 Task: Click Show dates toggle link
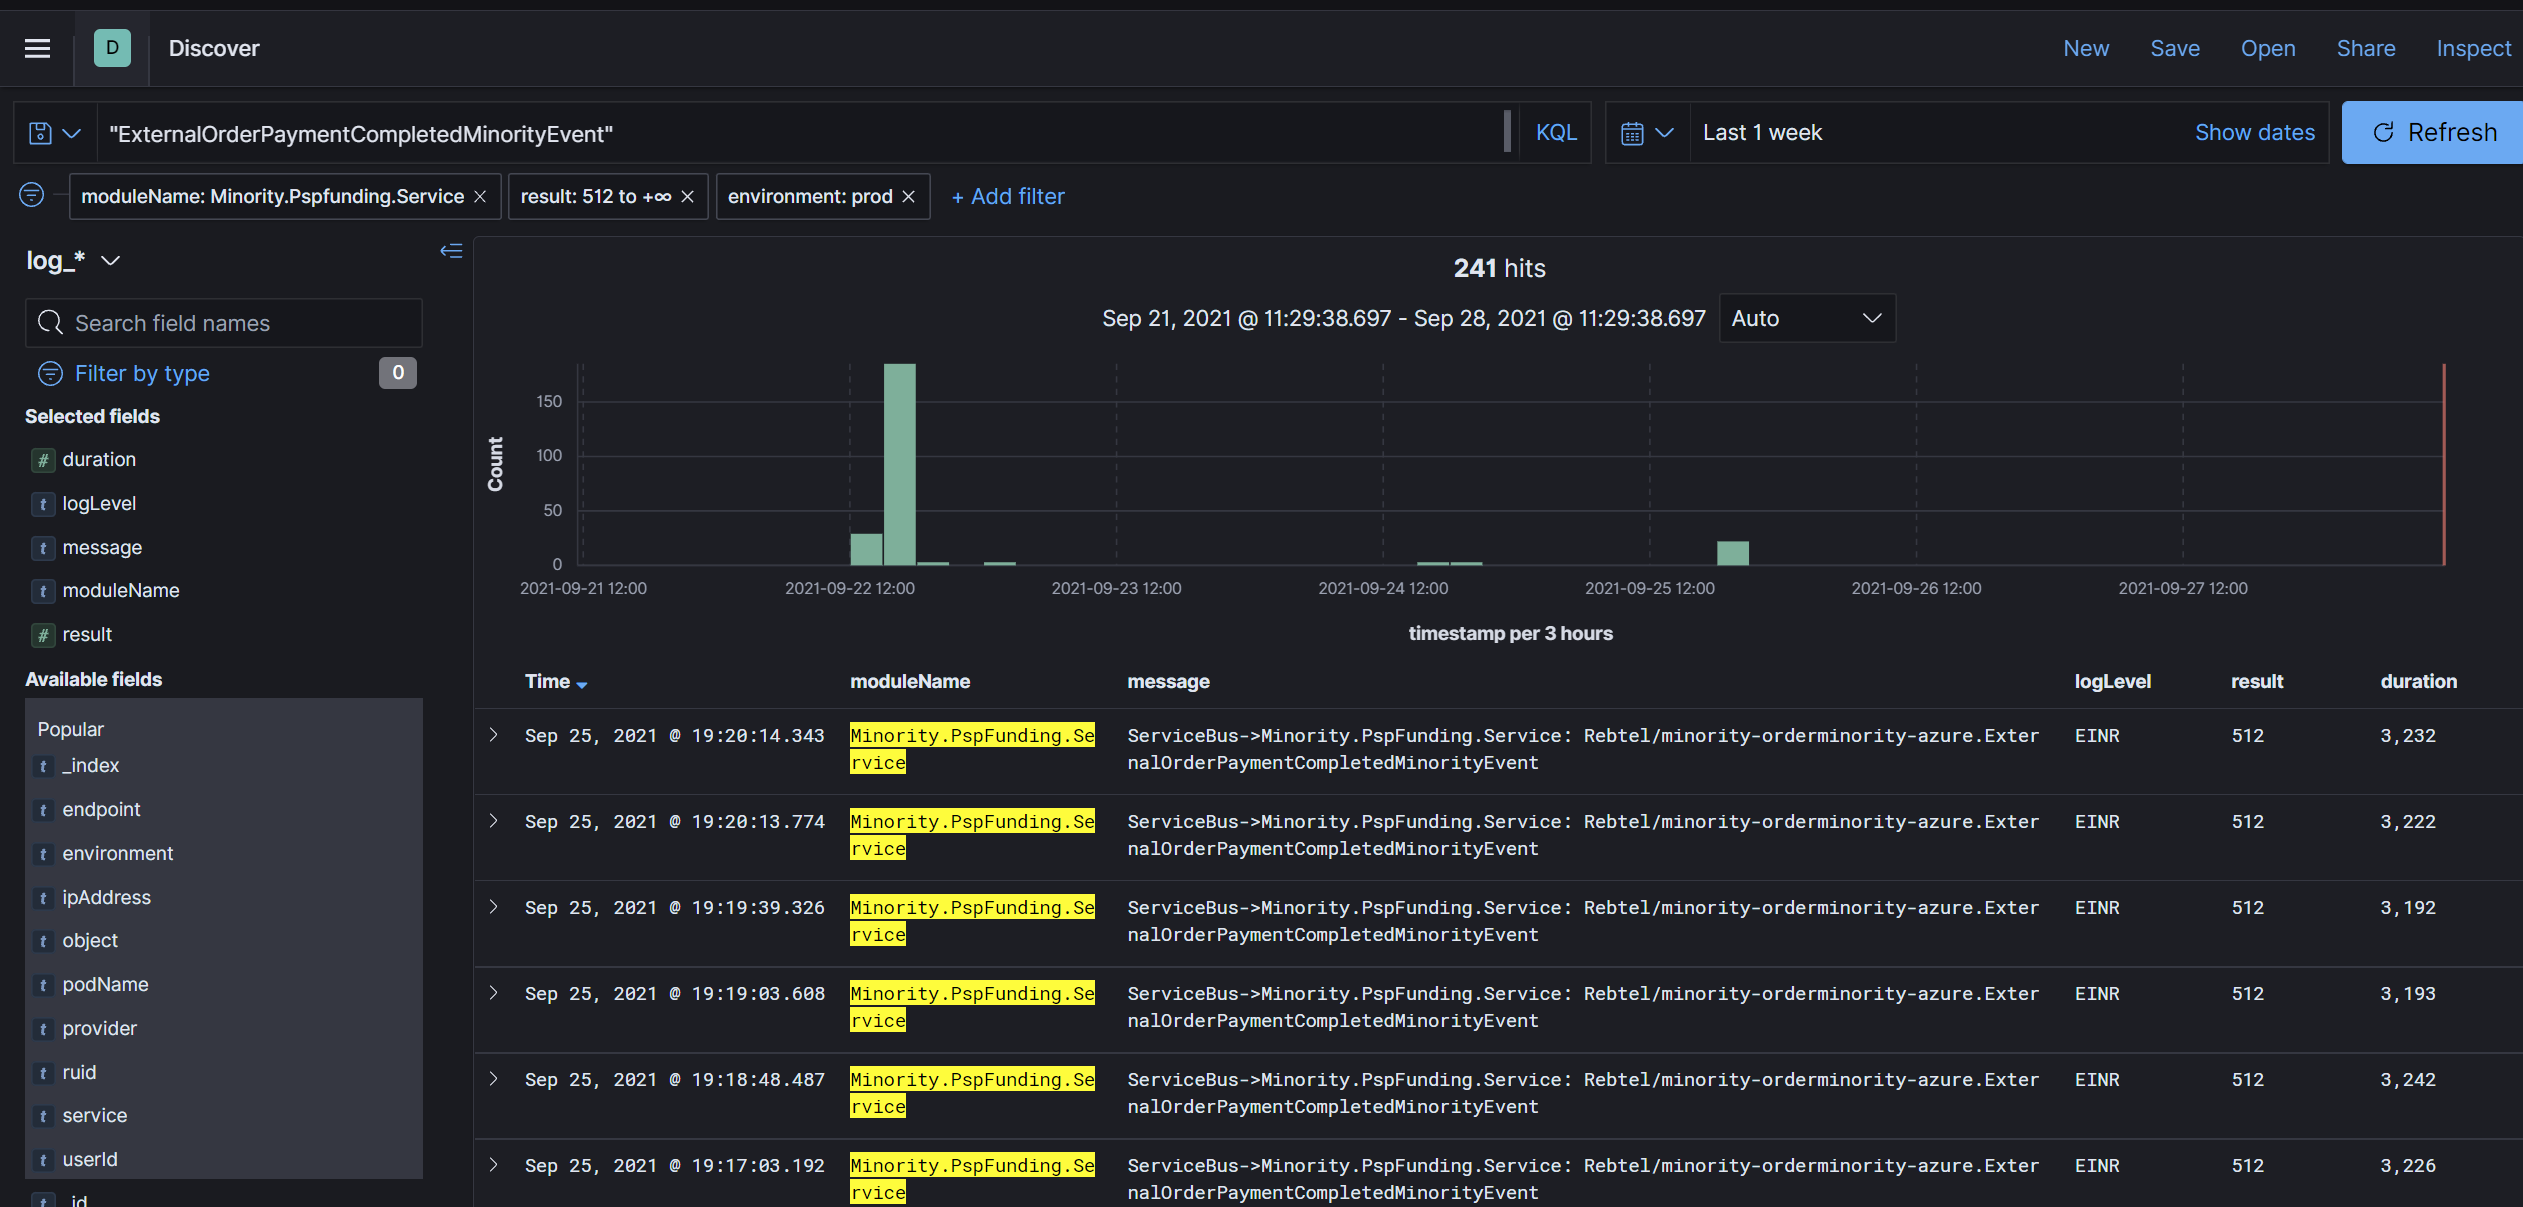2254,133
